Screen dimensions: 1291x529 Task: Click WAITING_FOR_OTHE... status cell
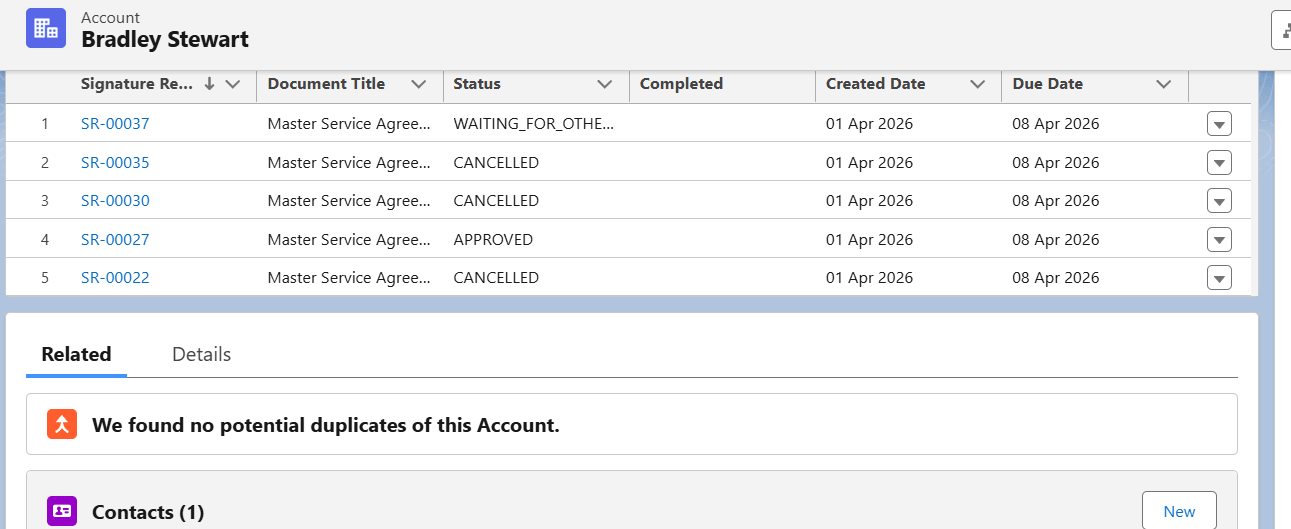click(x=534, y=124)
